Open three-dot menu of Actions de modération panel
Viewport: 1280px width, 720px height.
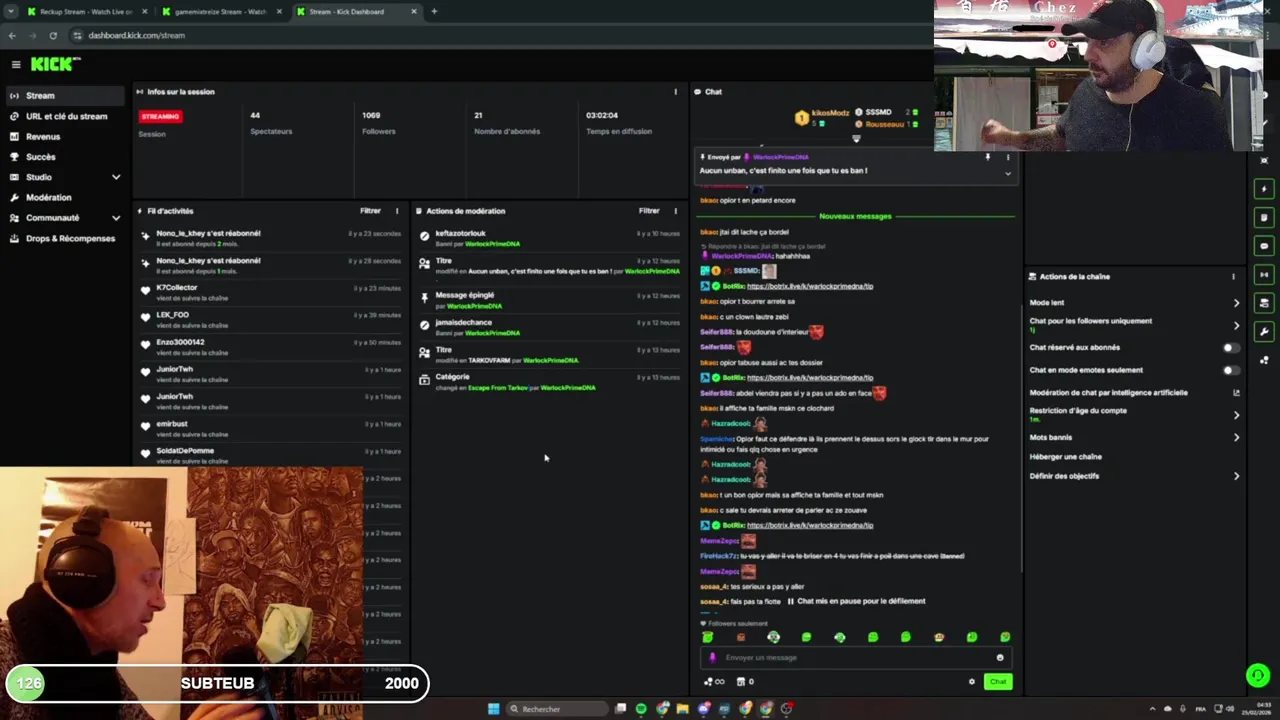pyautogui.click(x=675, y=211)
